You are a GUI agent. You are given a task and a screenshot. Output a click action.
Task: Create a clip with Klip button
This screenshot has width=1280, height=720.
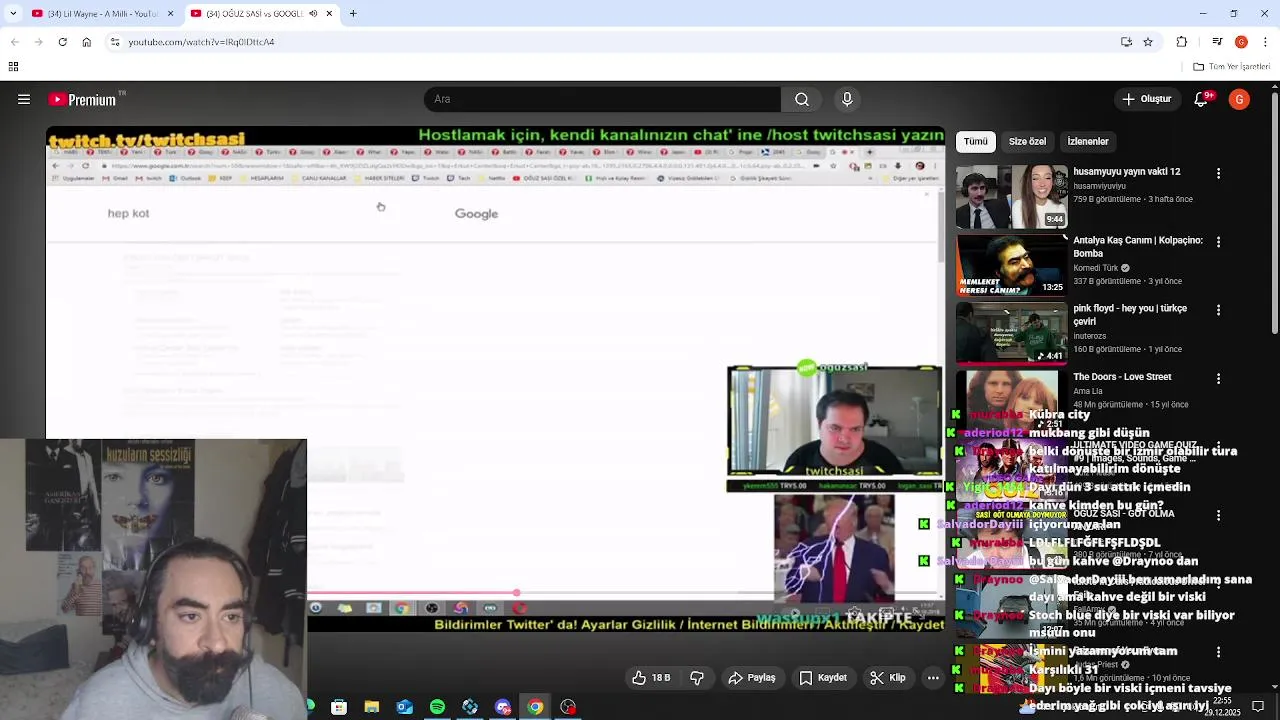(888, 678)
